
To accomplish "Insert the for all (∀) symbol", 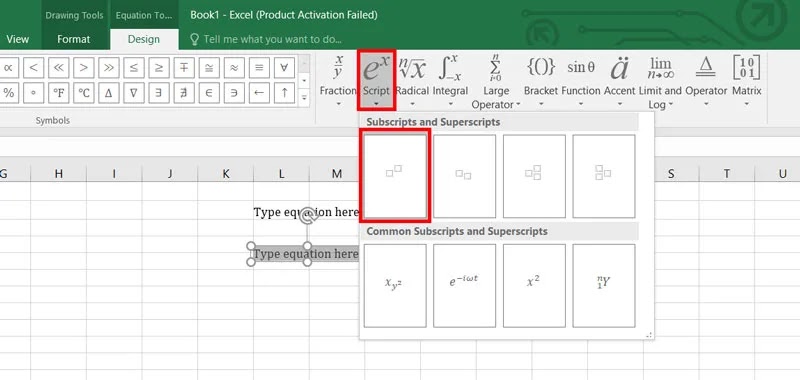I will [x=284, y=67].
